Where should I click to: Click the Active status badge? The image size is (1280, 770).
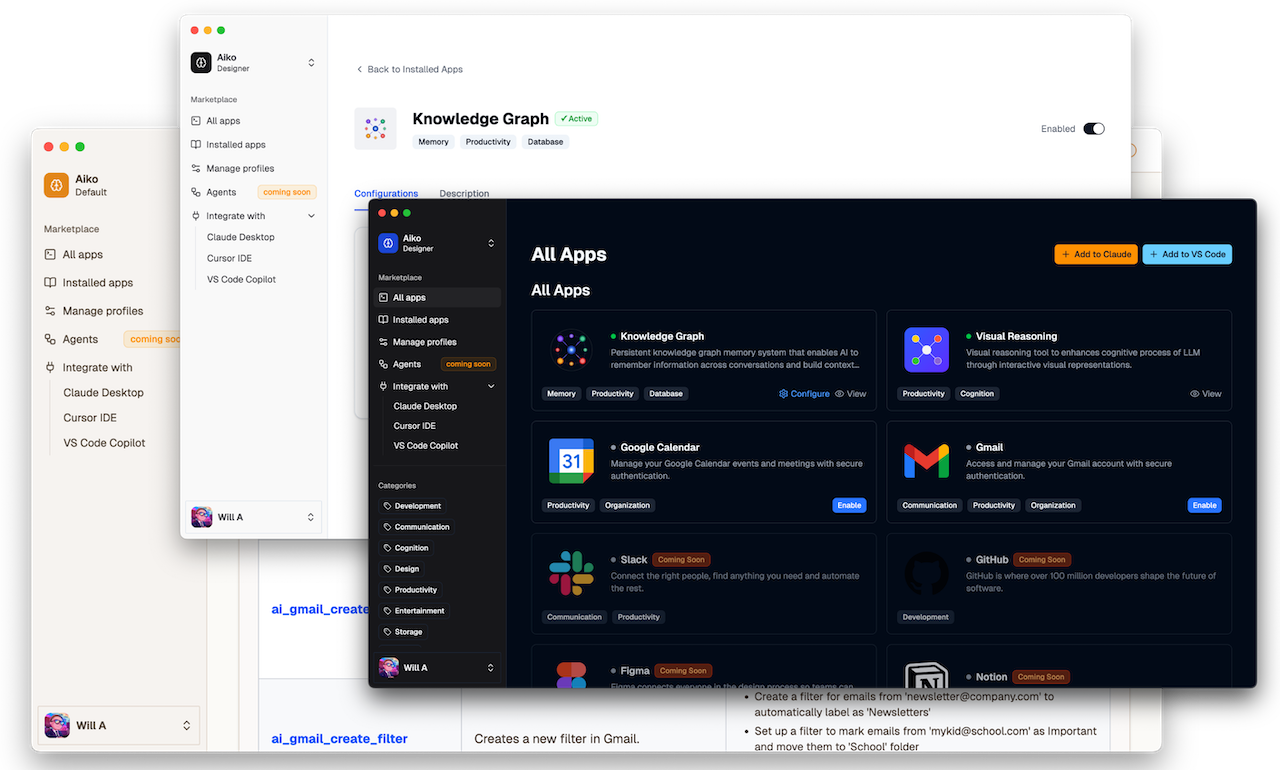pos(577,118)
